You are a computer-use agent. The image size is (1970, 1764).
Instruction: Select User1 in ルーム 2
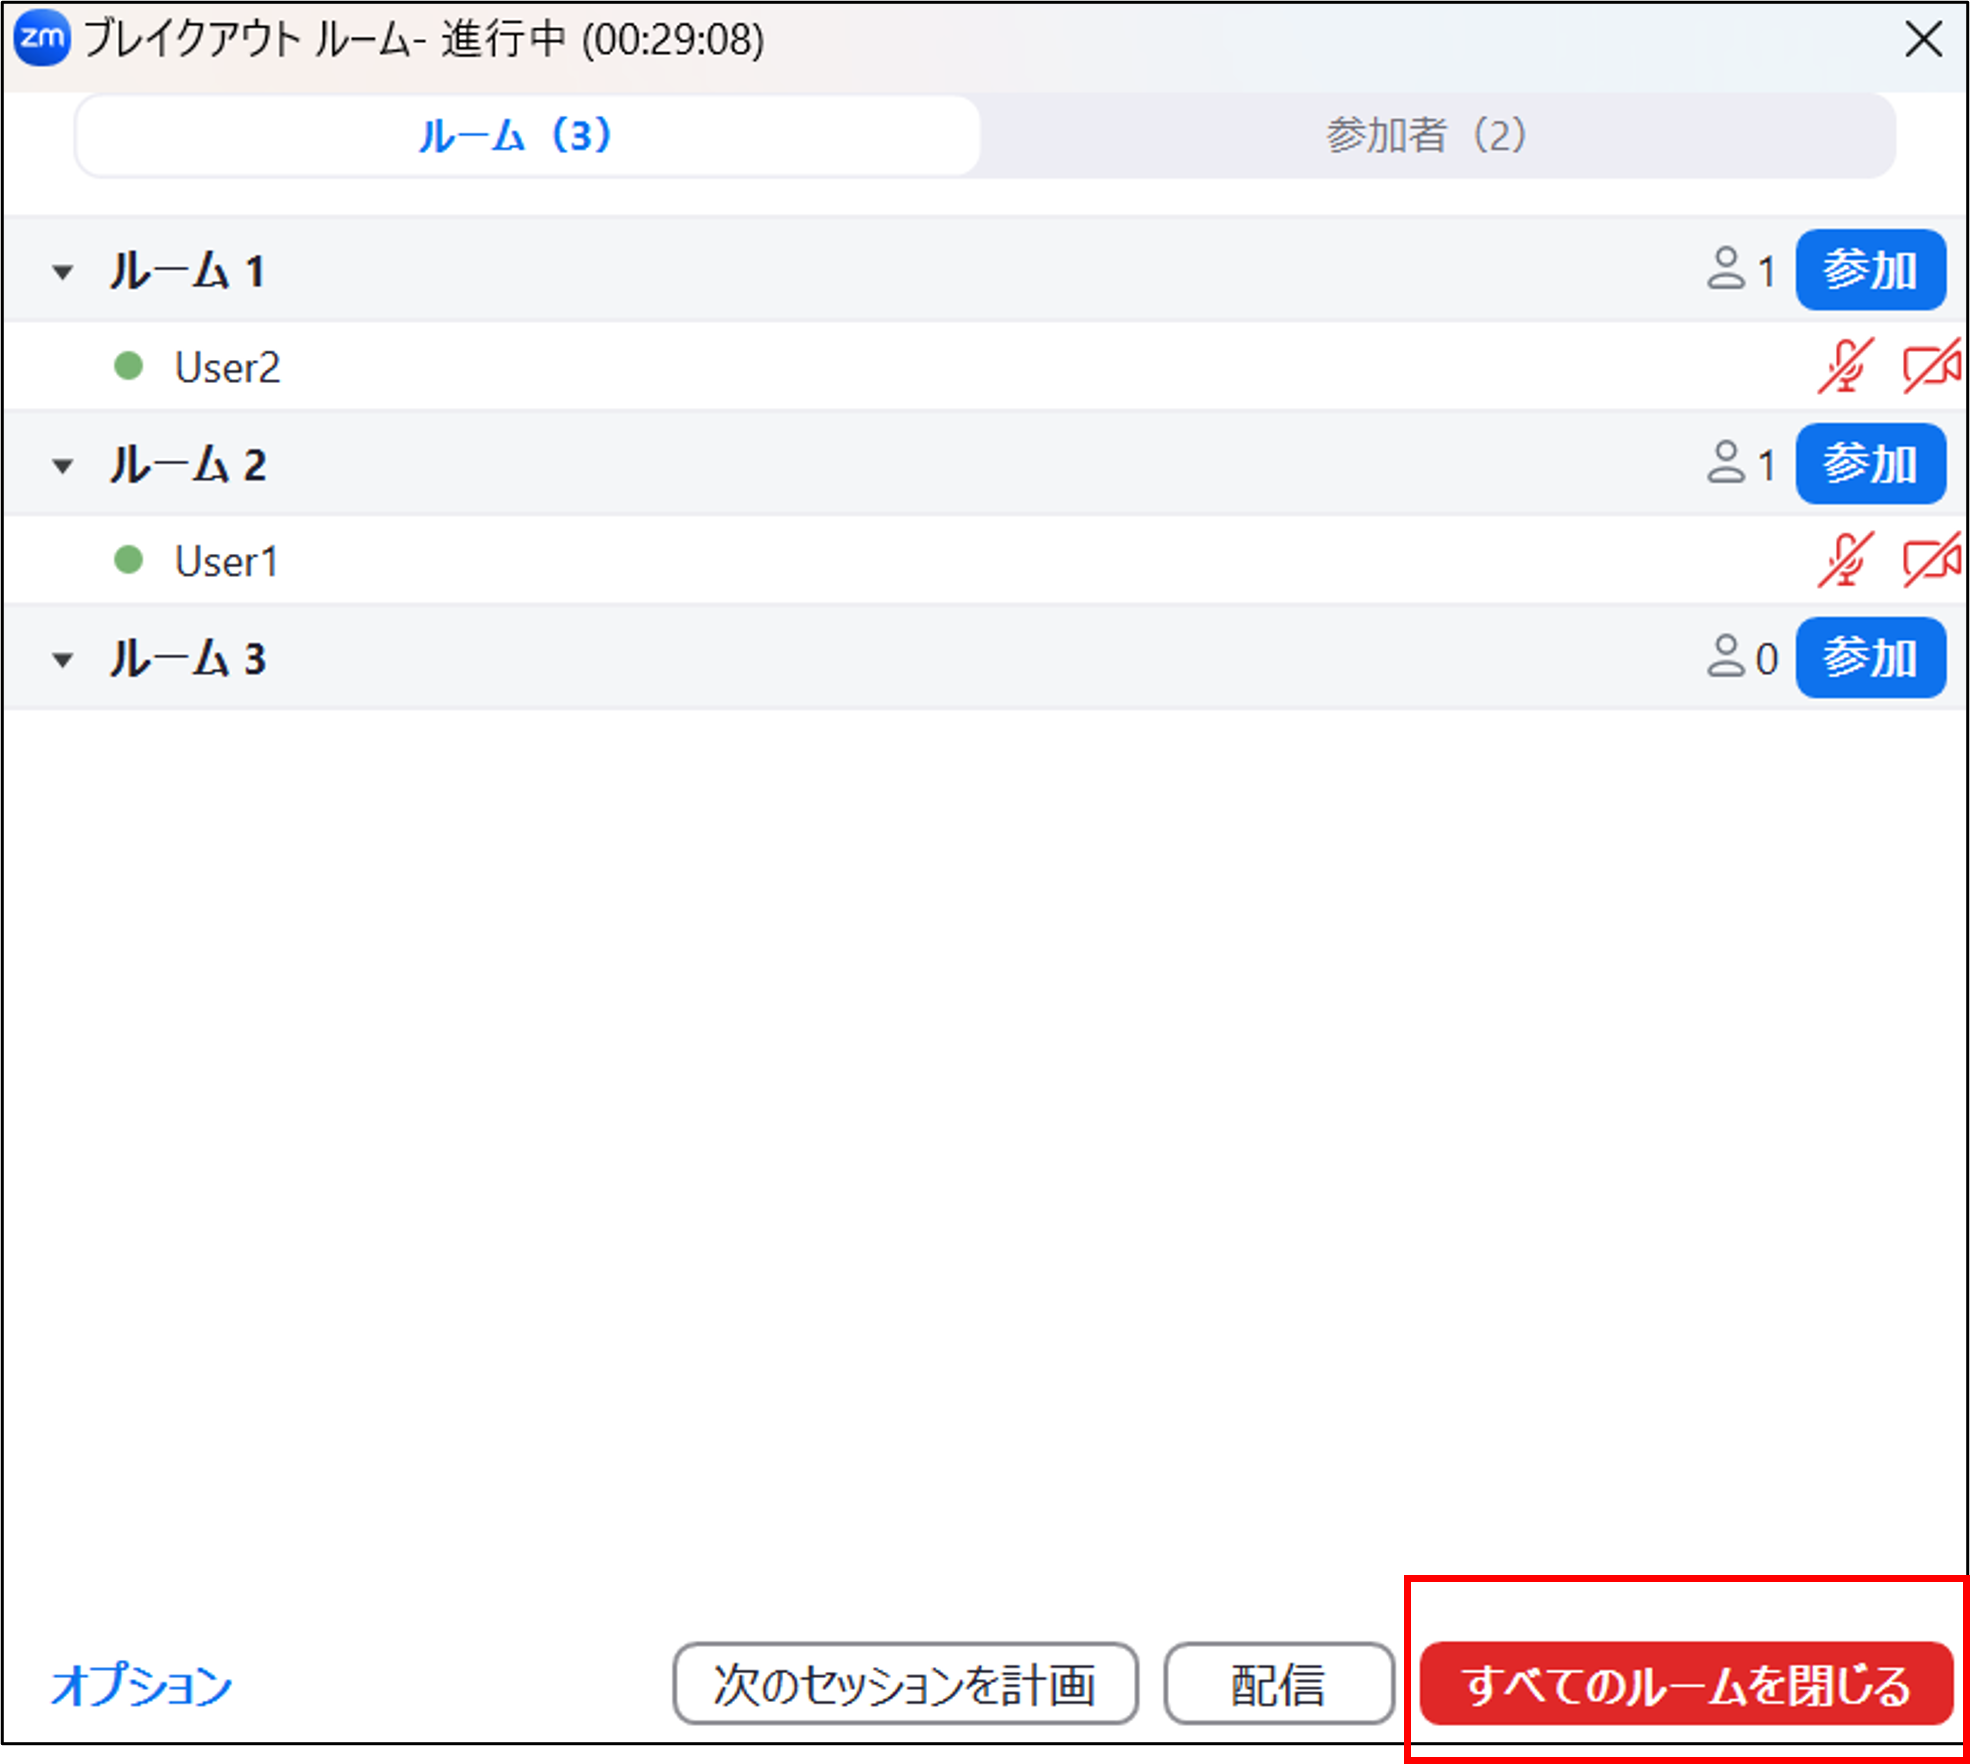point(985,560)
